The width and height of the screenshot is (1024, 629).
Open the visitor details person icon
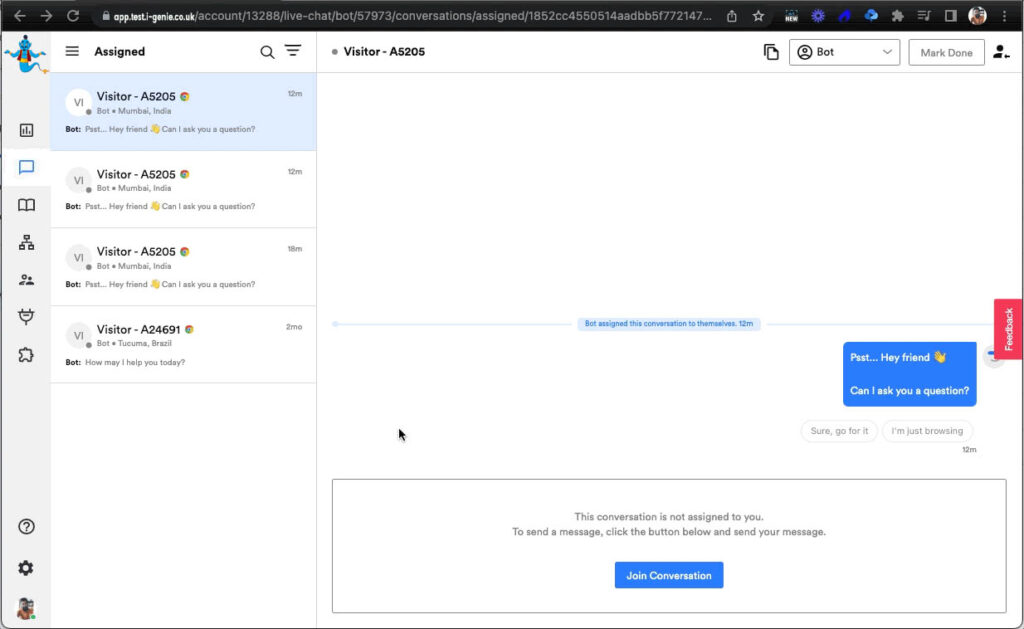[x=1001, y=52]
